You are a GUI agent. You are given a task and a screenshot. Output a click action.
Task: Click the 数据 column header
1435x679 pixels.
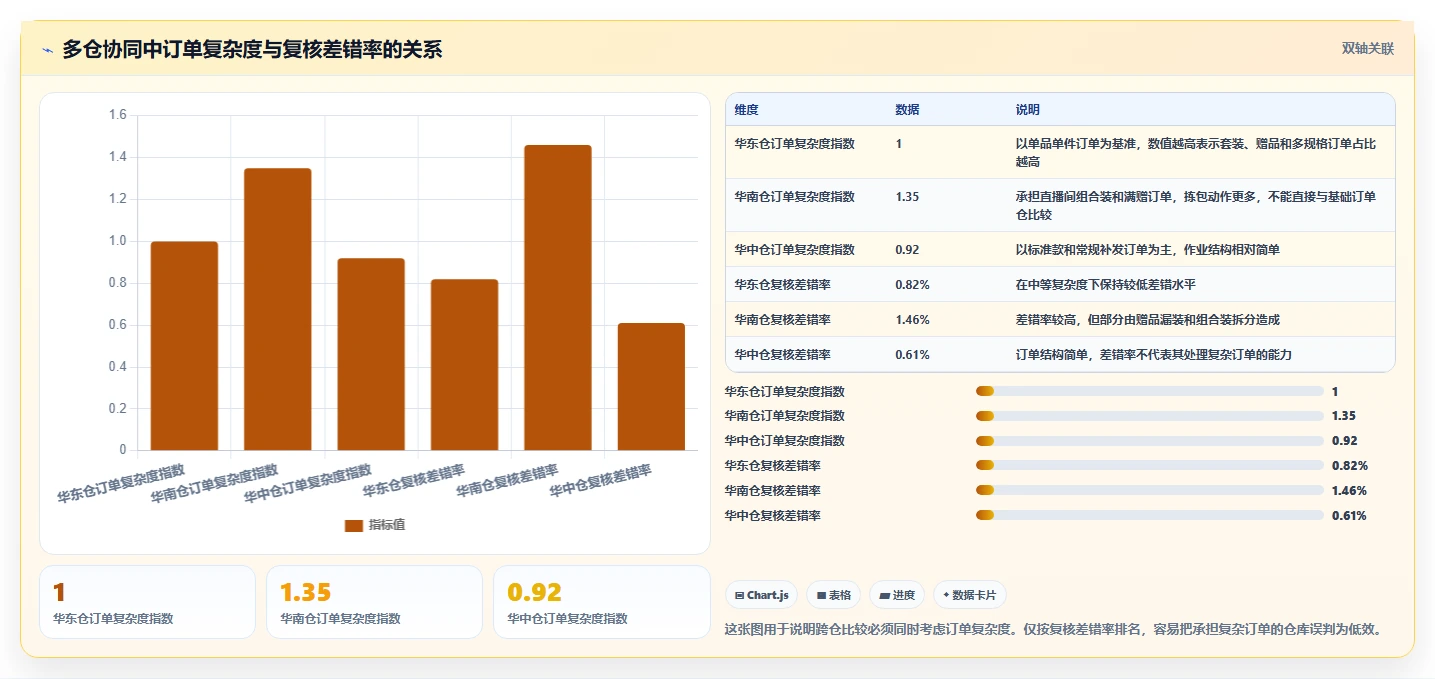(x=907, y=110)
